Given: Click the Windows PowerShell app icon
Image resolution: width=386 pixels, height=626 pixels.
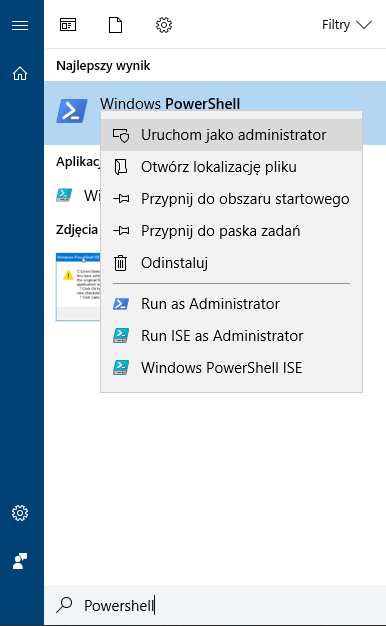Looking at the screenshot, I should tap(72, 111).
